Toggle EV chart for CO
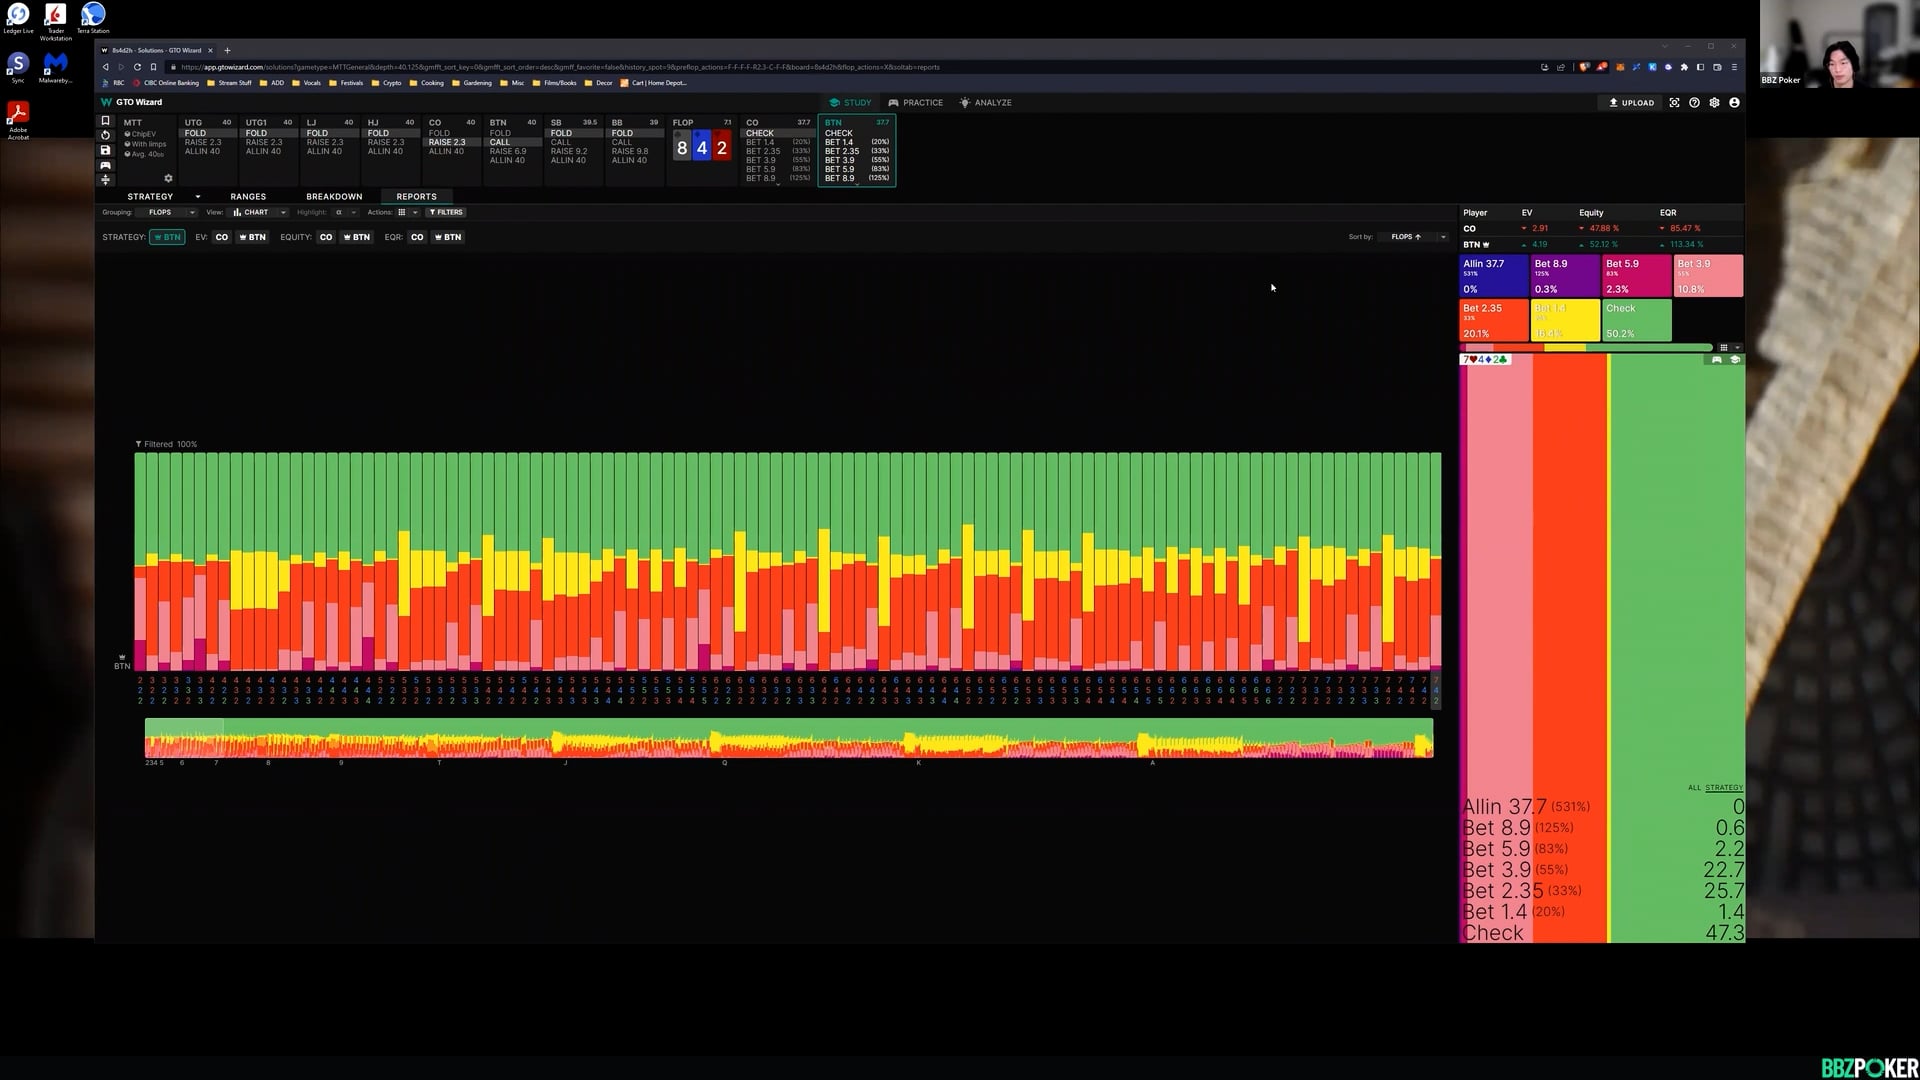 point(221,237)
